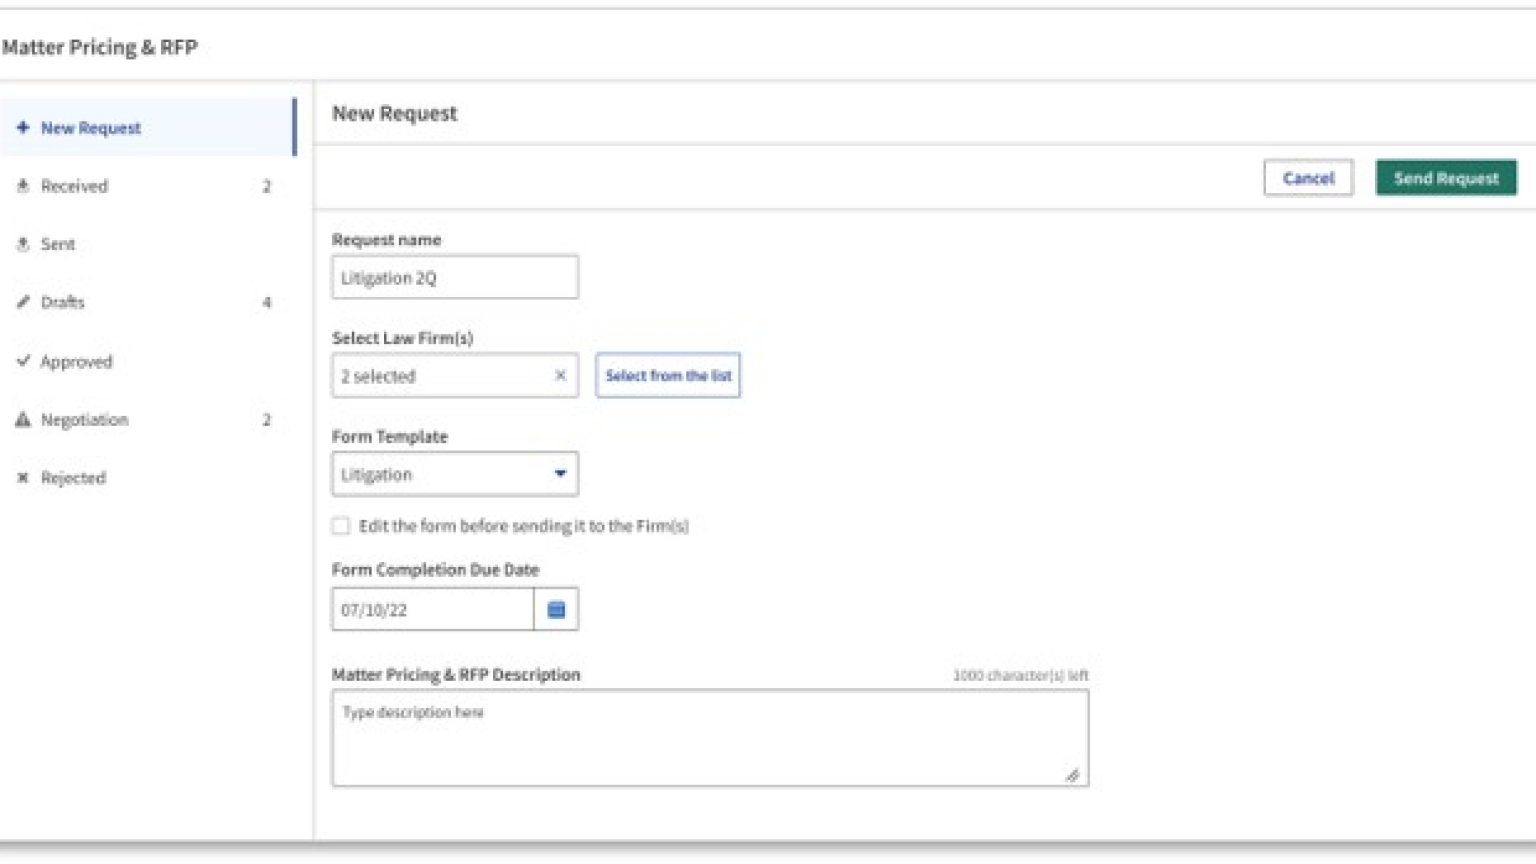Click the Received inbox icon in sidebar
Image resolution: width=1536 pixels, height=864 pixels.
(x=23, y=186)
